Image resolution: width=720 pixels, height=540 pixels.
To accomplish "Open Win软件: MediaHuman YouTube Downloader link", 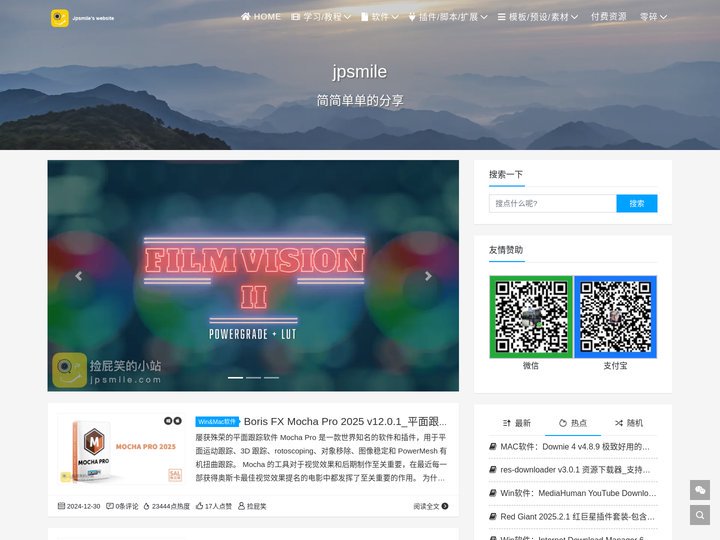I will (x=578, y=493).
